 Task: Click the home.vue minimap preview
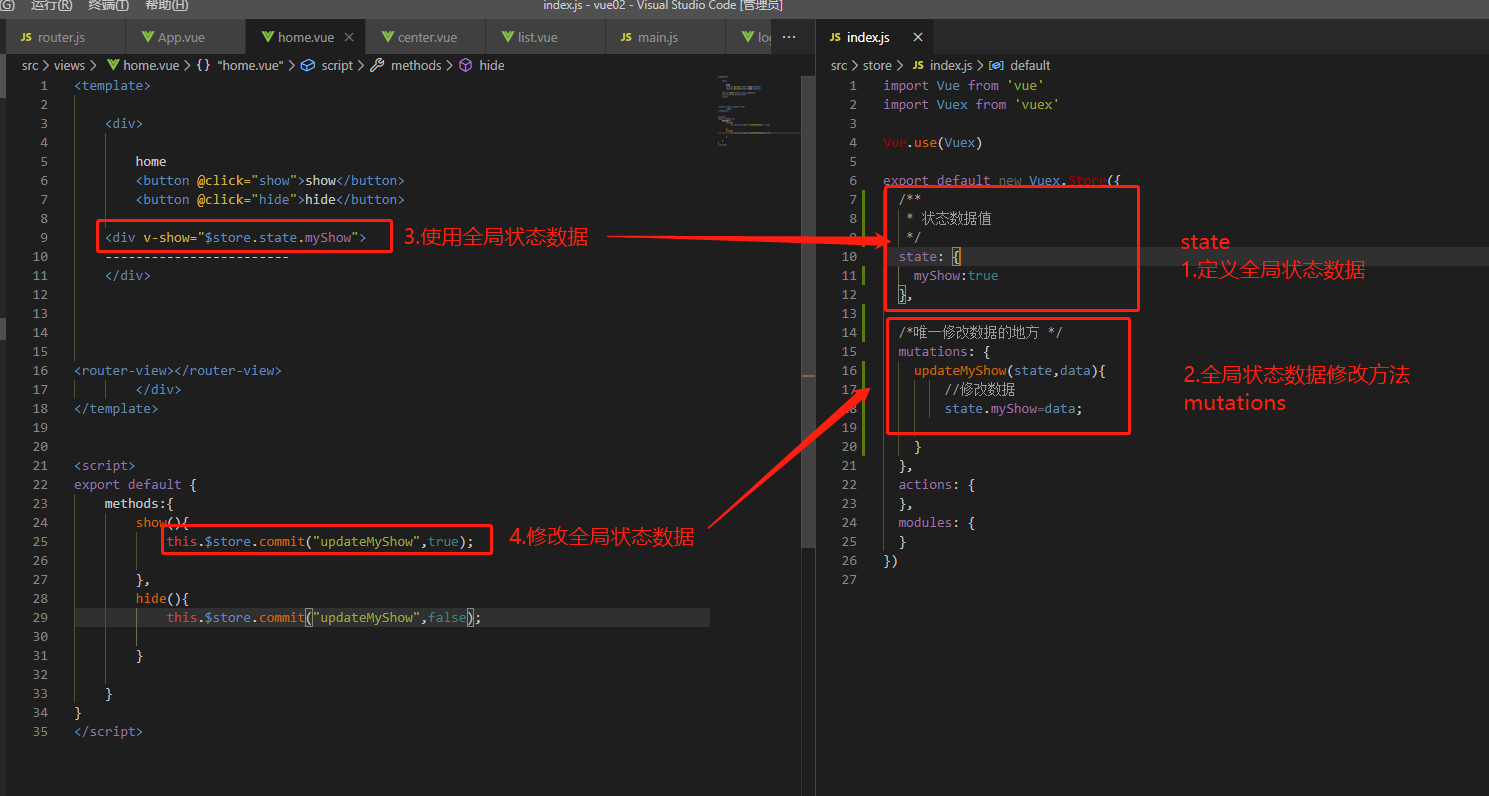point(757,110)
